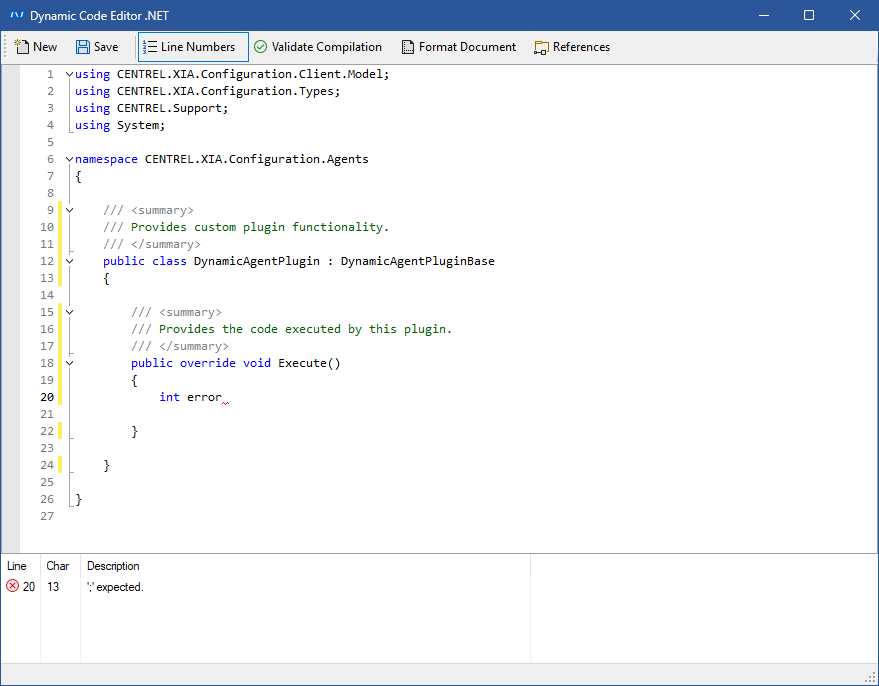Collapse the using directives block at line 1
The height and width of the screenshot is (686, 879).
(x=69, y=74)
